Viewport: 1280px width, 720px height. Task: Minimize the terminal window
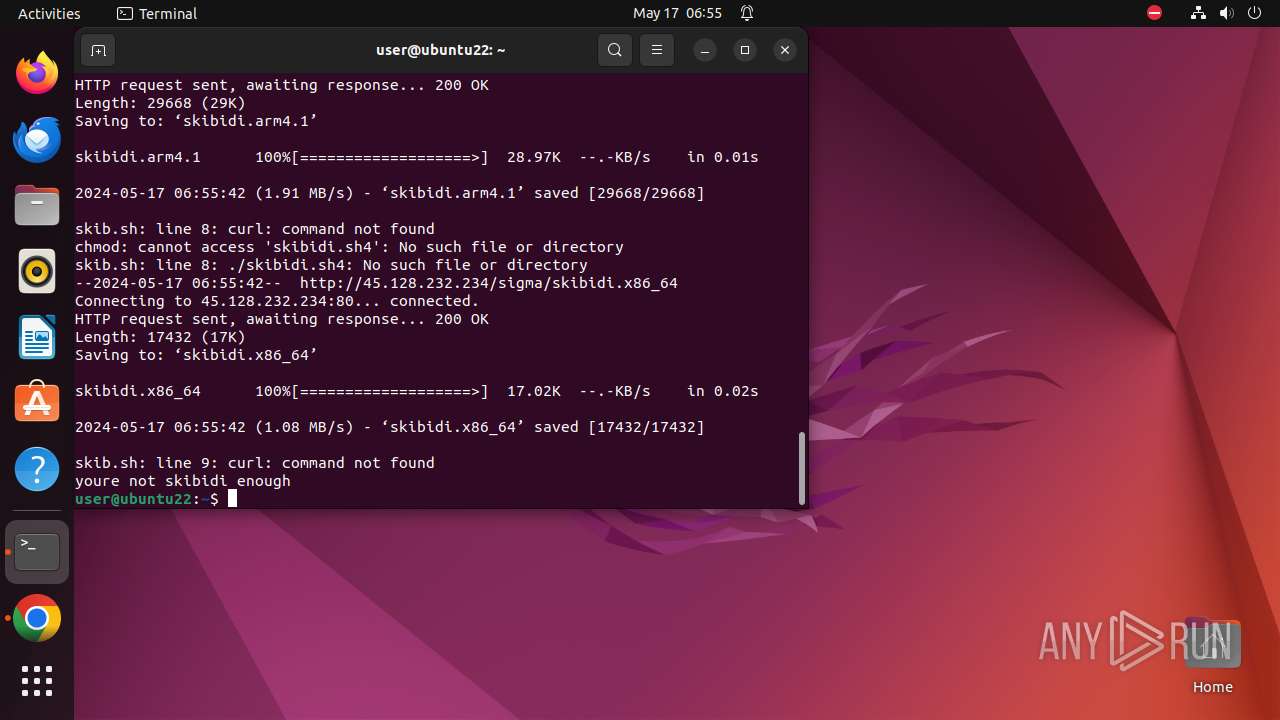(705, 50)
